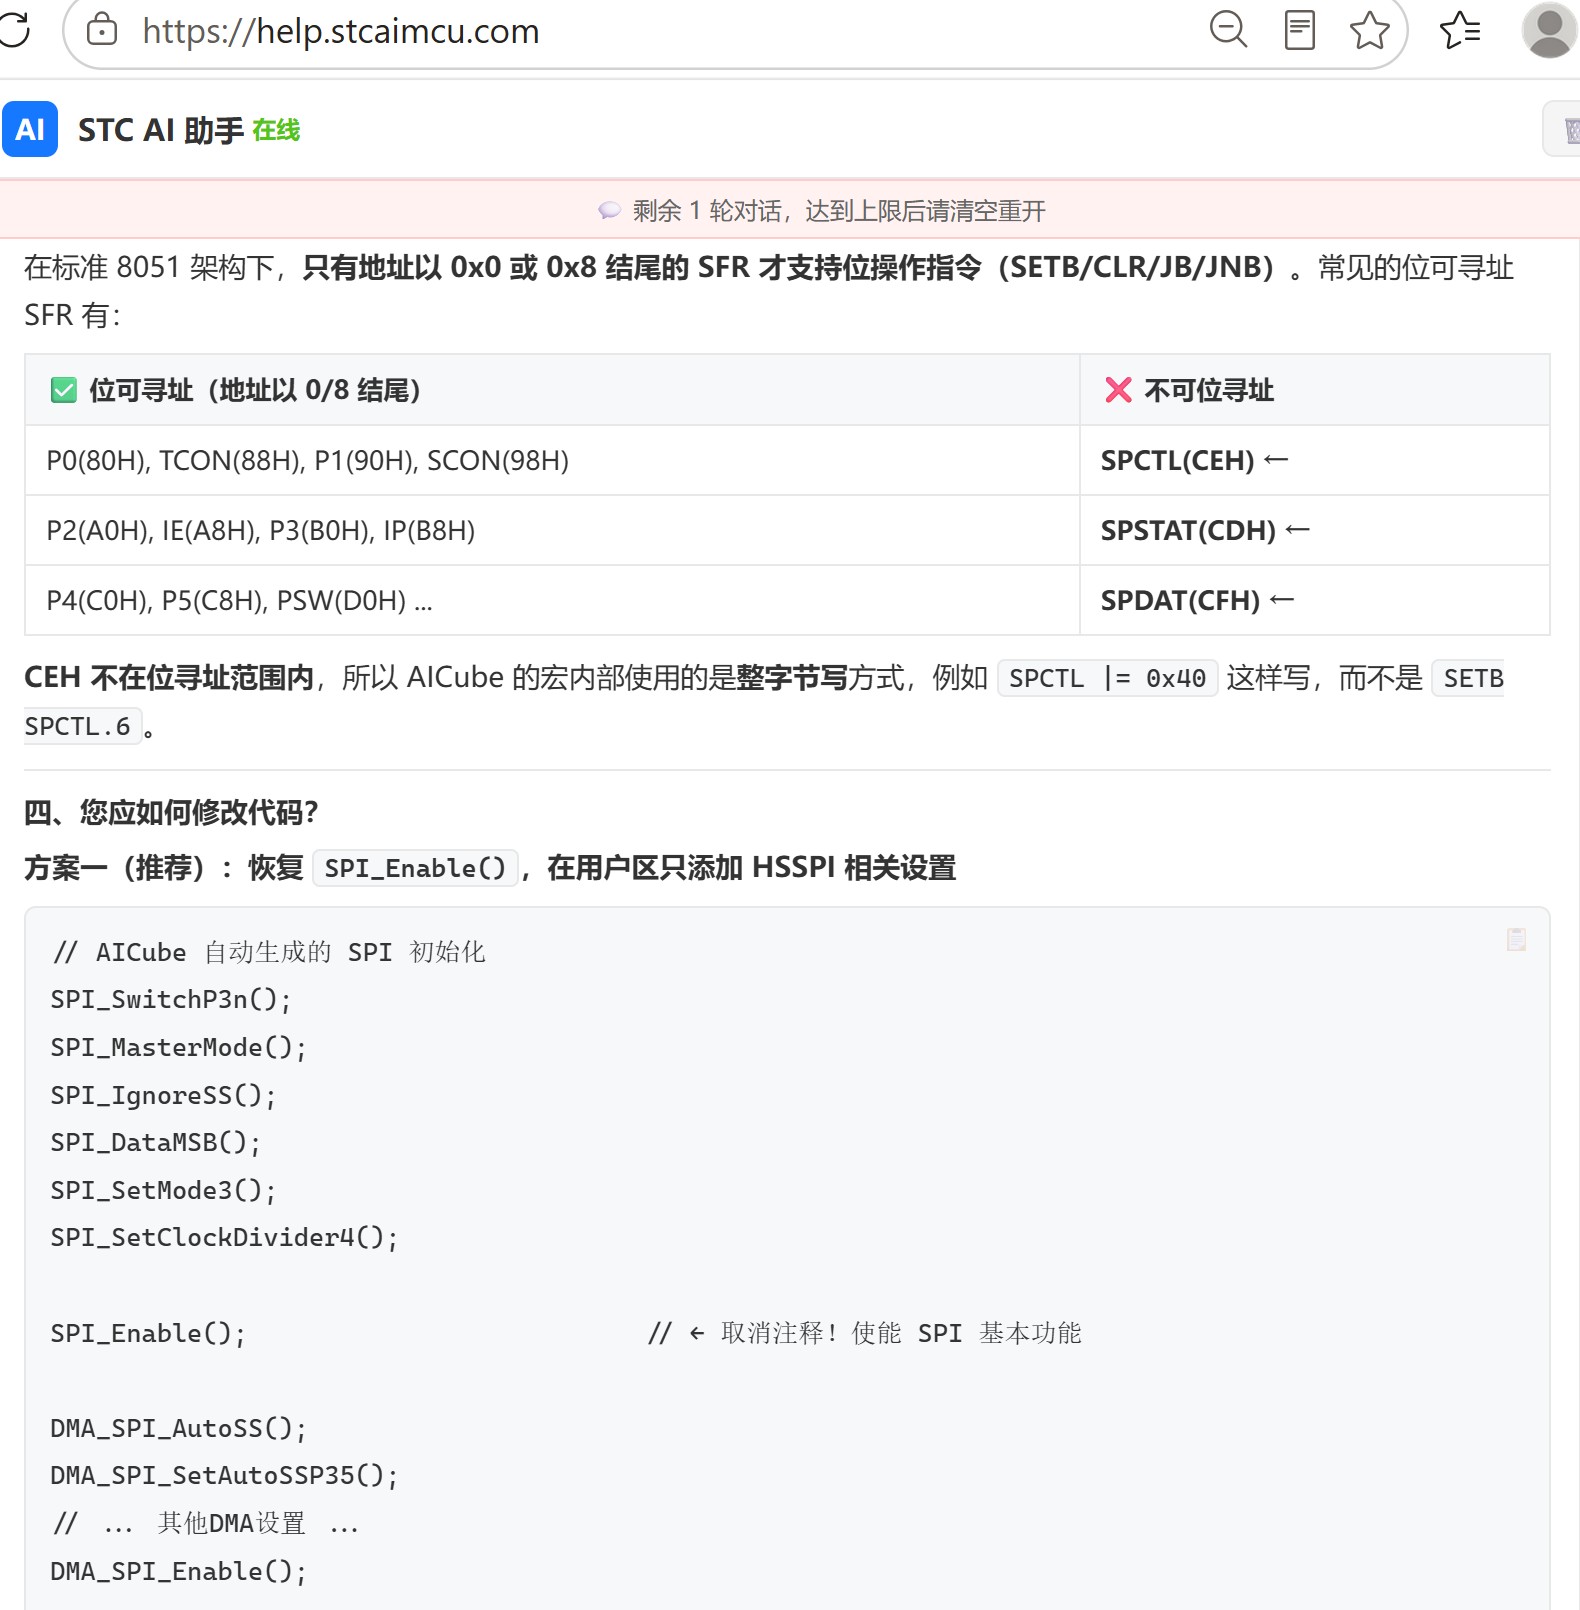
Task: Click the comment // AICube 自动生成的 SPI 初始化
Action: [x=269, y=952]
